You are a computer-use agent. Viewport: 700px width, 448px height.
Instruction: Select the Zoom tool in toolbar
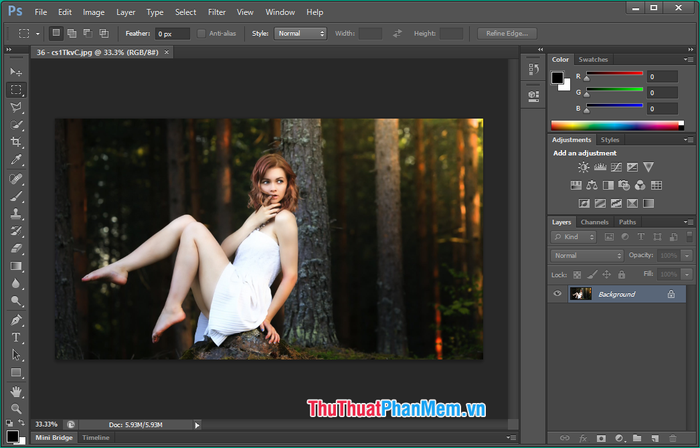(16, 408)
